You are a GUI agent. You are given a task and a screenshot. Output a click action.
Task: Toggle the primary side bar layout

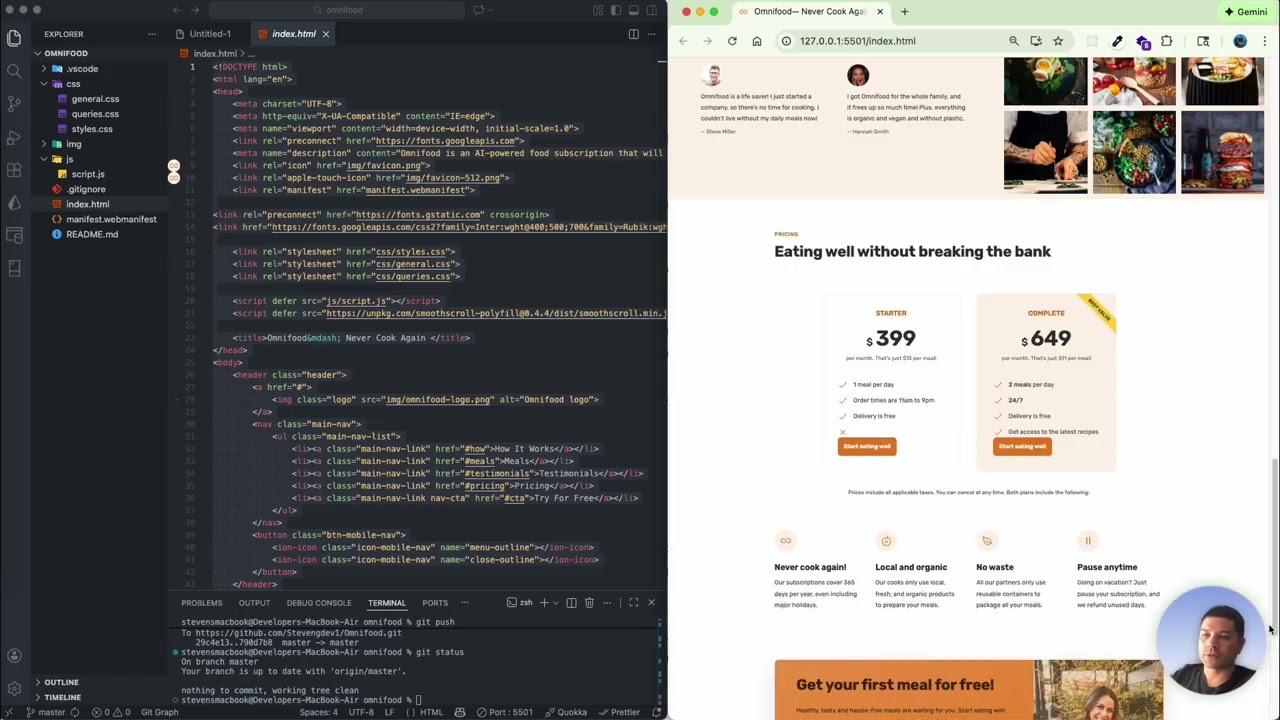tap(616, 10)
